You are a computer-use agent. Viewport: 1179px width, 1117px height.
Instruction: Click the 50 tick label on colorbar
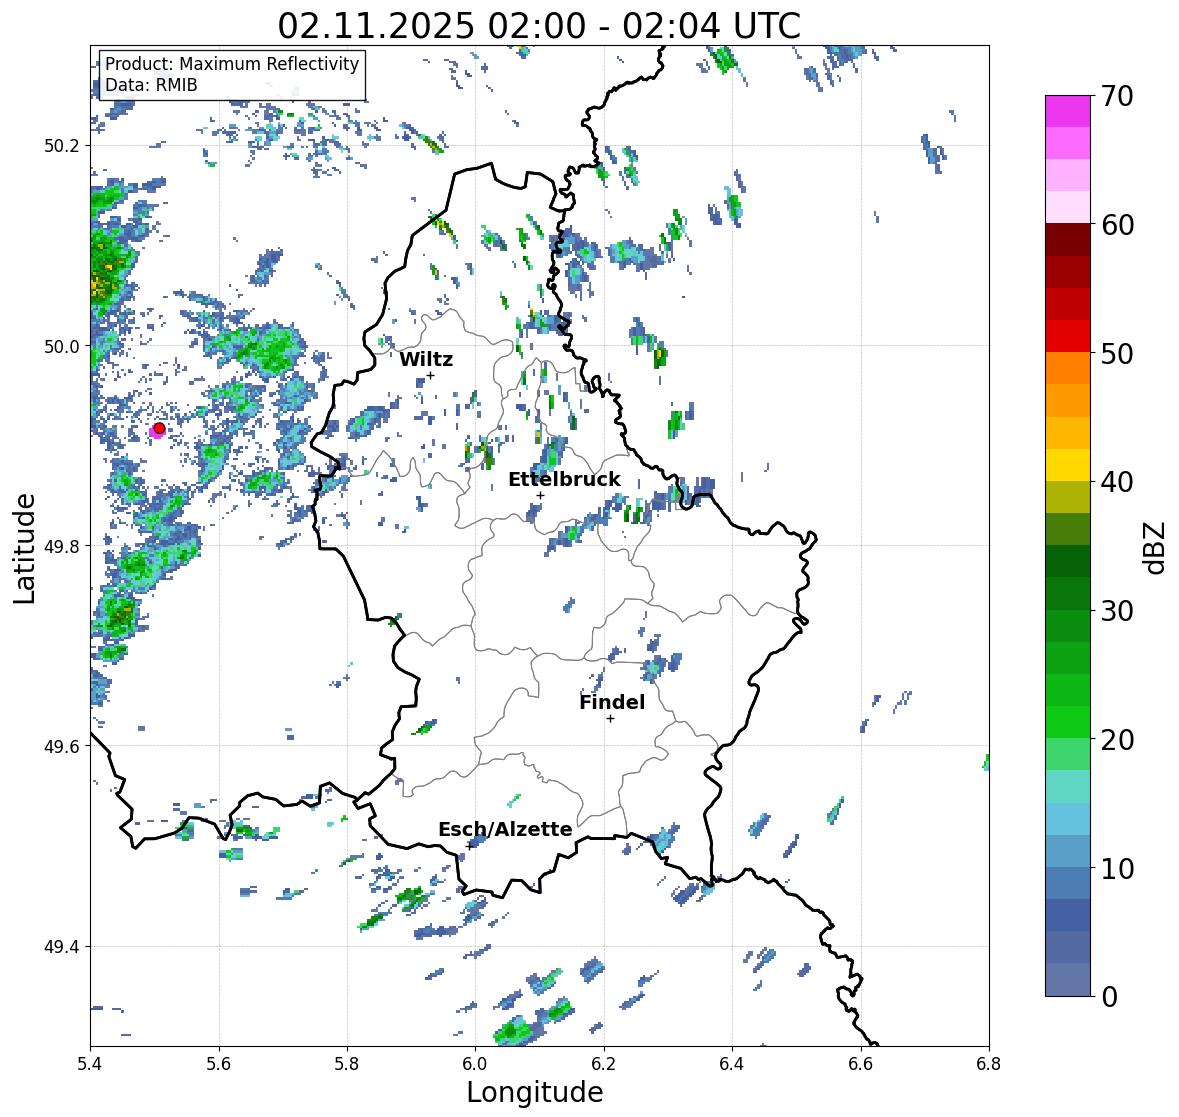coord(1117,353)
